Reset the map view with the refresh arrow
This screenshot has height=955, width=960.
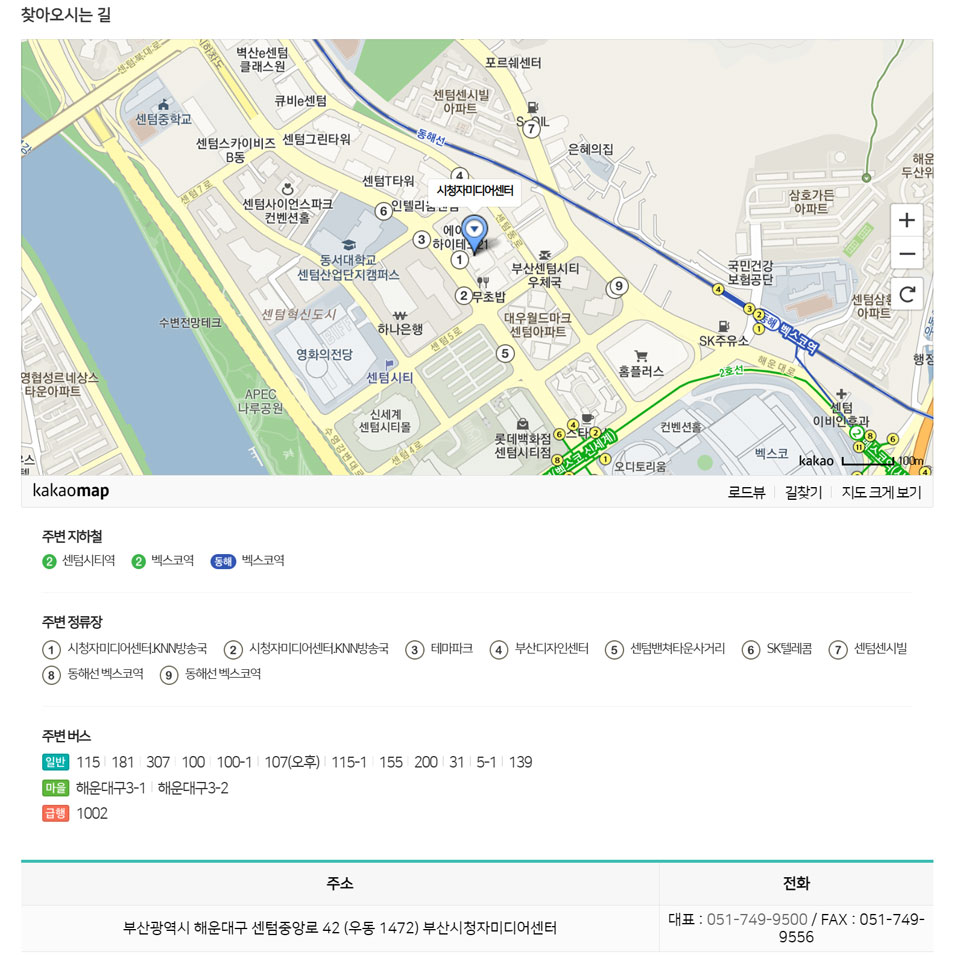pos(907,294)
